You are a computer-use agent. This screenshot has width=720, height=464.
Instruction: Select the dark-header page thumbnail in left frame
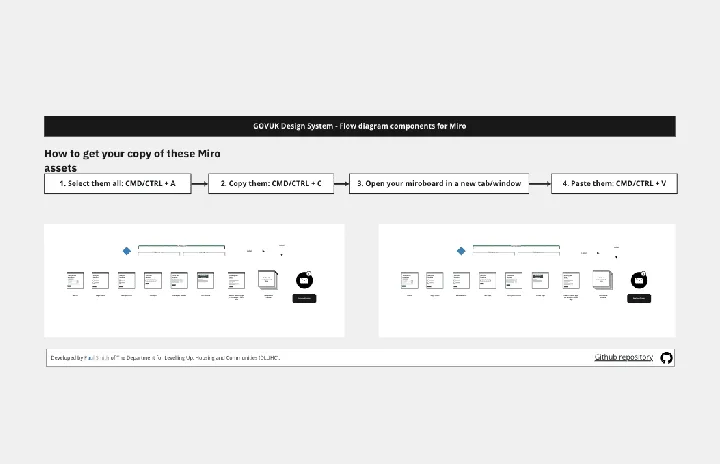coord(206,280)
